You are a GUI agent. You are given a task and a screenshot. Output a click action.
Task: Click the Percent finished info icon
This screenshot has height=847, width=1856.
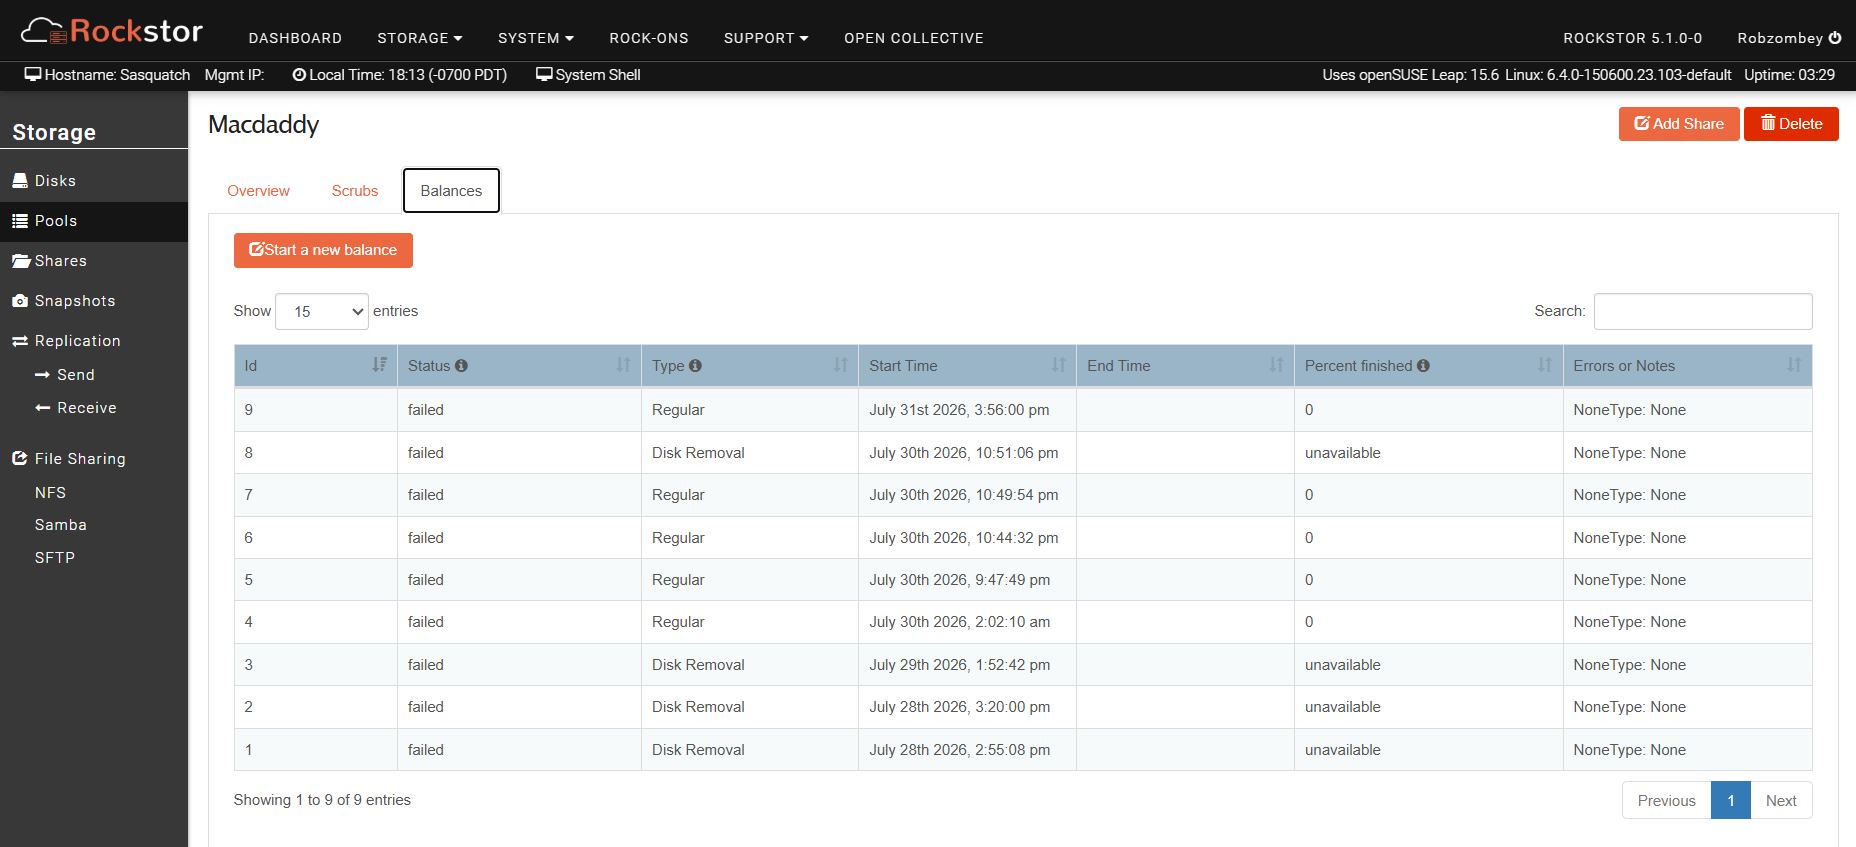pyautogui.click(x=1423, y=366)
